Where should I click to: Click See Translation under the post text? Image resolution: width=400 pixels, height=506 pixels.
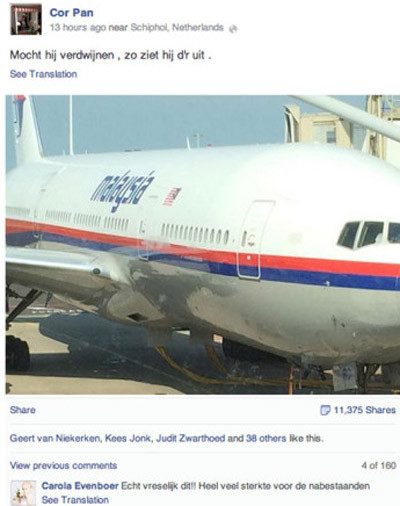tap(43, 74)
